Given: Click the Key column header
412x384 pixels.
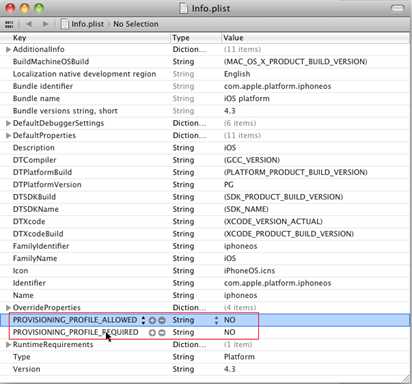Looking at the screenshot, I should pos(20,38).
